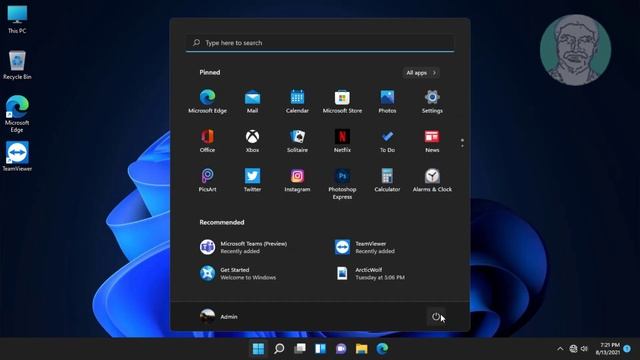Click the power button in Start menu
The width and height of the screenshot is (640, 360).
click(x=436, y=316)
